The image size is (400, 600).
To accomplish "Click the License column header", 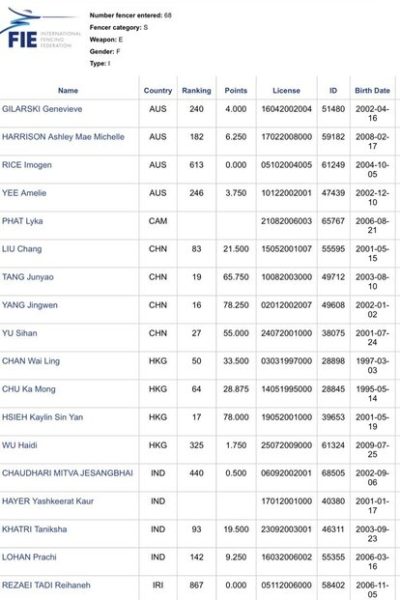I will pos(286,91).
